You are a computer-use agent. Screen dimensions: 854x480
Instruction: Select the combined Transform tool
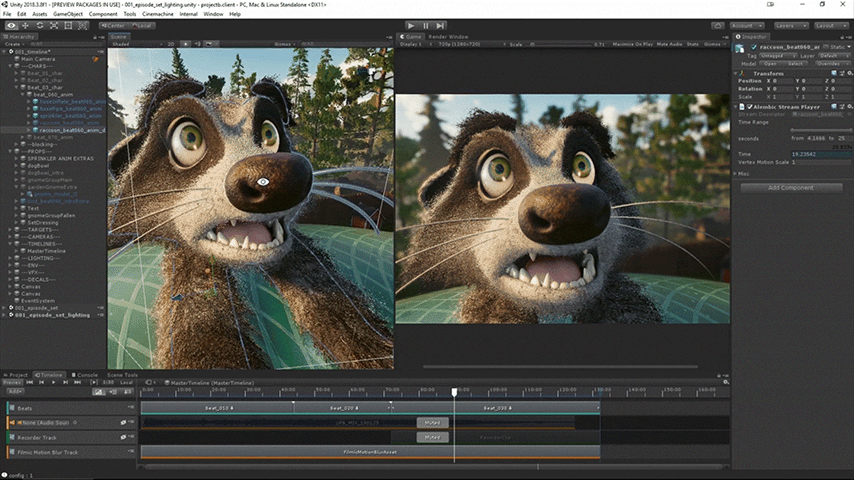82,26
